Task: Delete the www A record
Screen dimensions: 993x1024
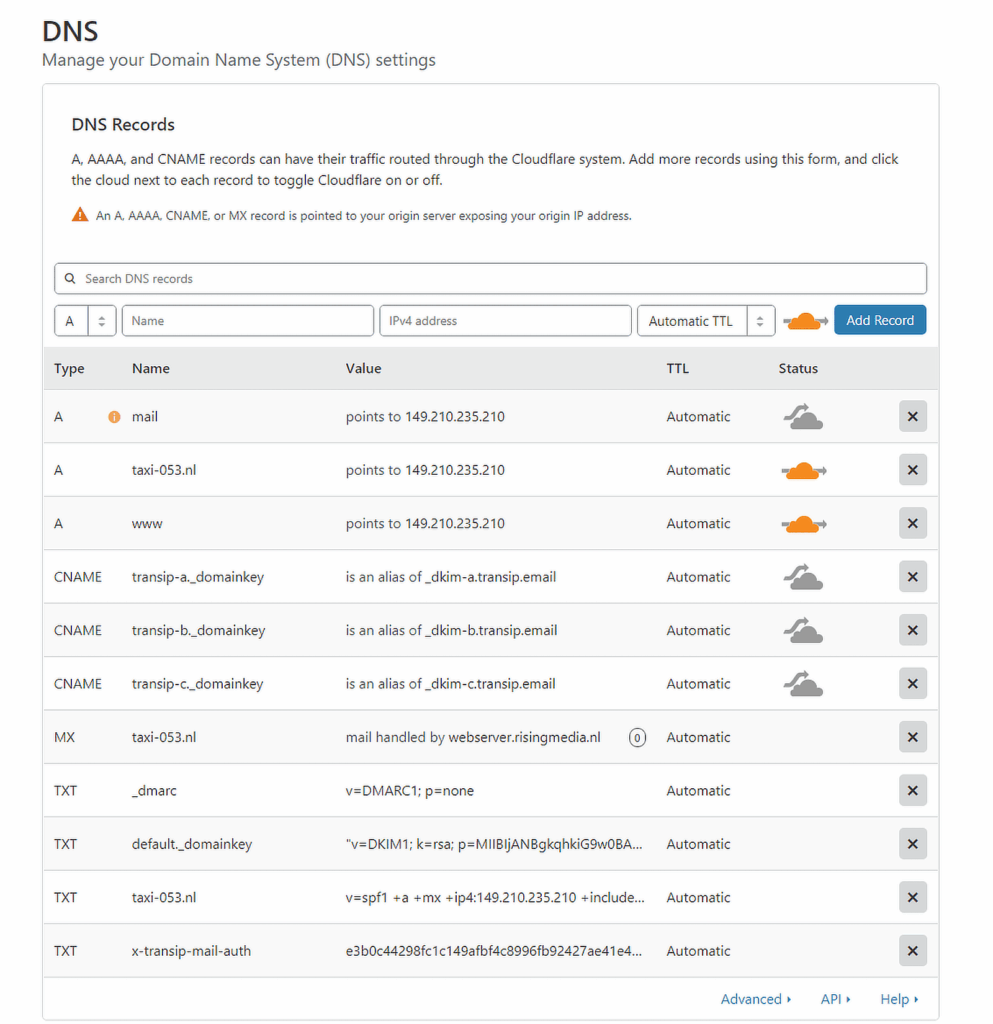Action: pyautogui.click(x=912, y=523)
